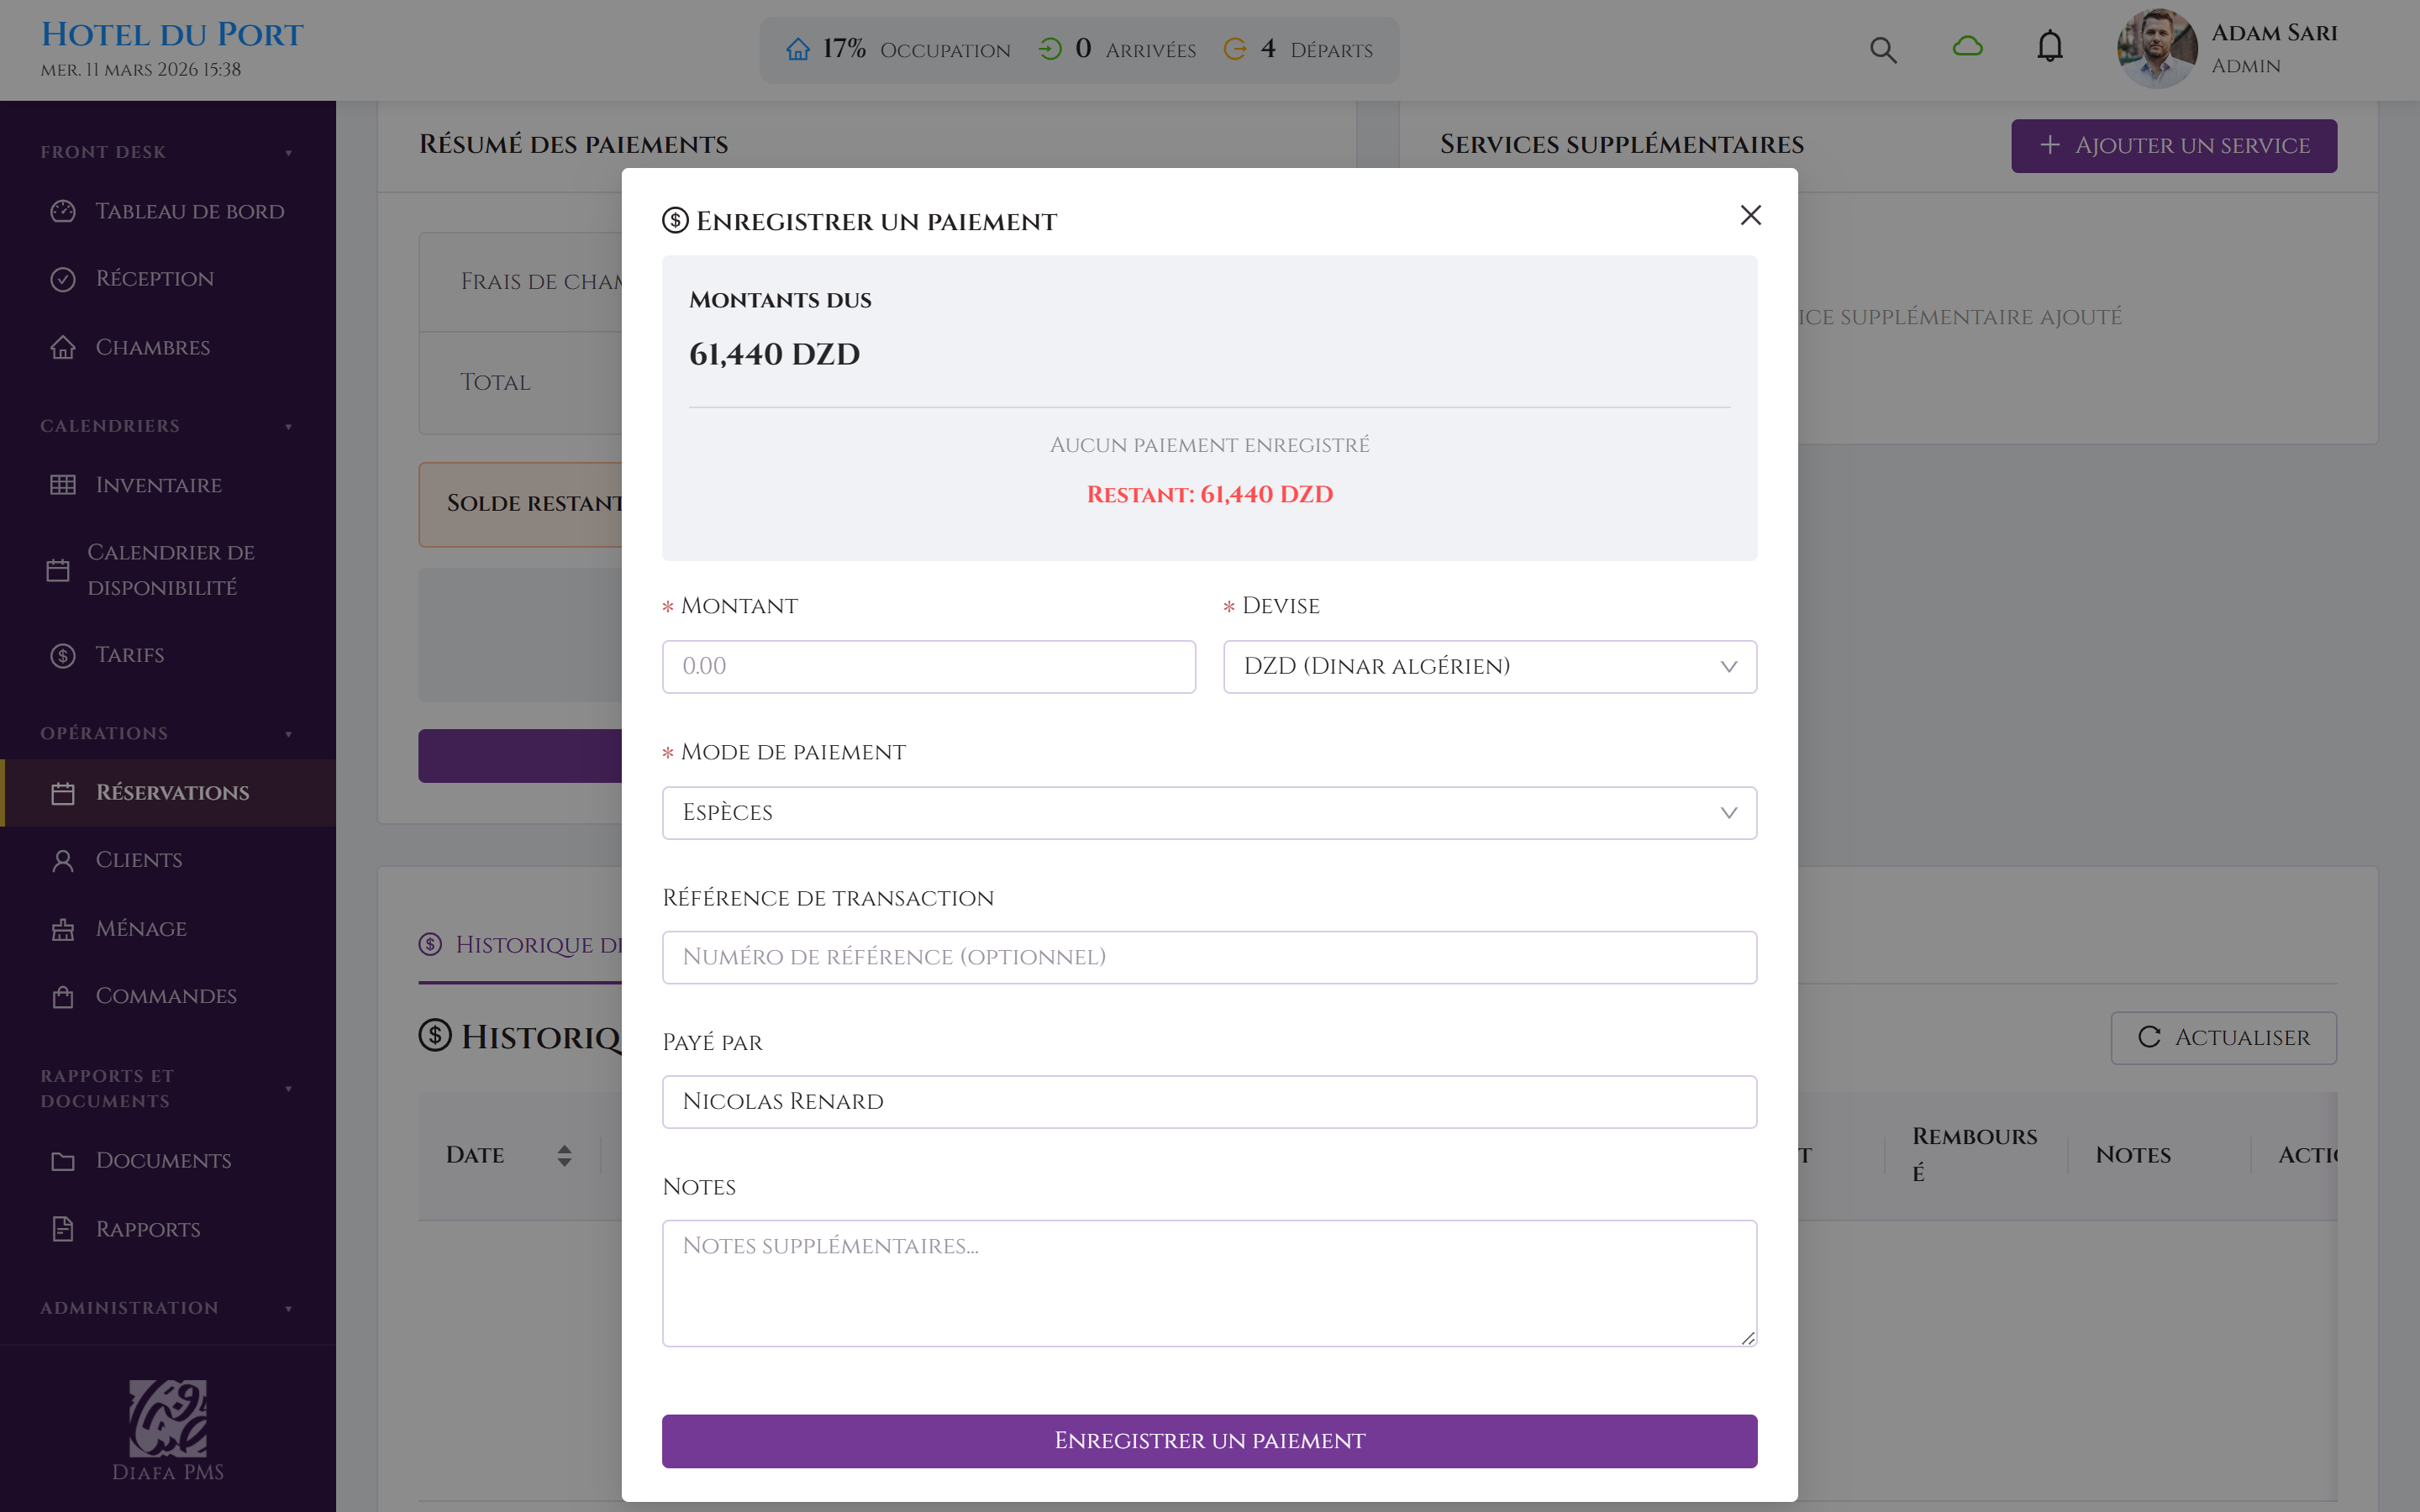
Task: Click the Tarifs dollar icon
Action: pyautogui.click(x=61, y=655)
